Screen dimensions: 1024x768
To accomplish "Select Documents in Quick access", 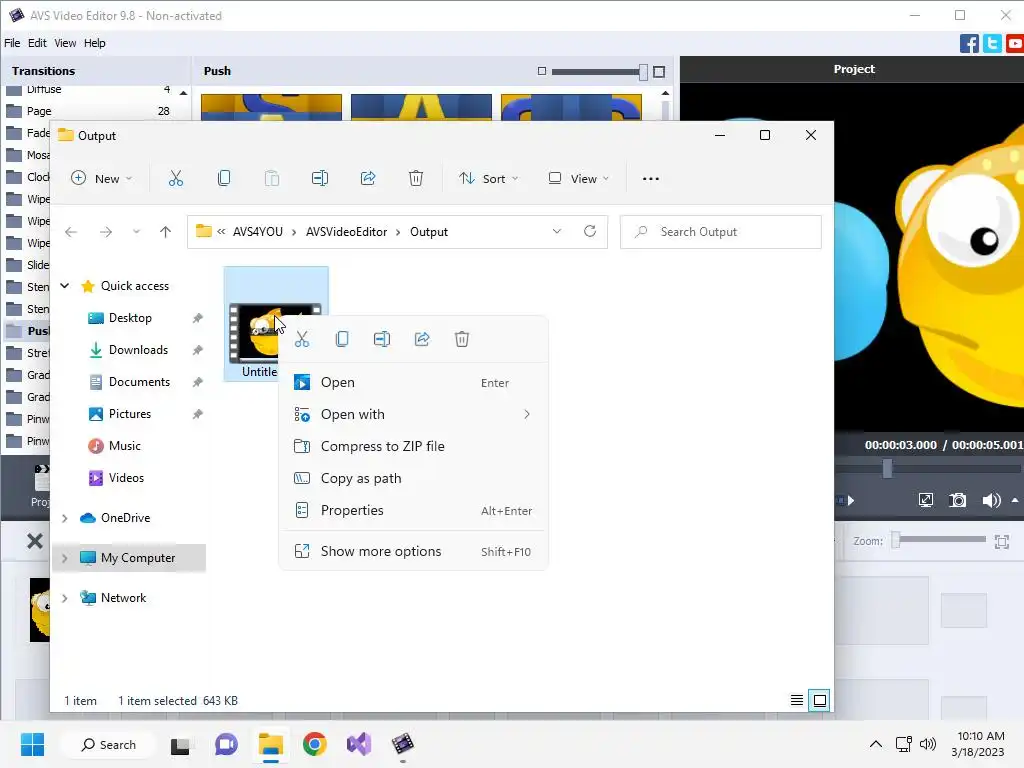I will tap(139, 382).
